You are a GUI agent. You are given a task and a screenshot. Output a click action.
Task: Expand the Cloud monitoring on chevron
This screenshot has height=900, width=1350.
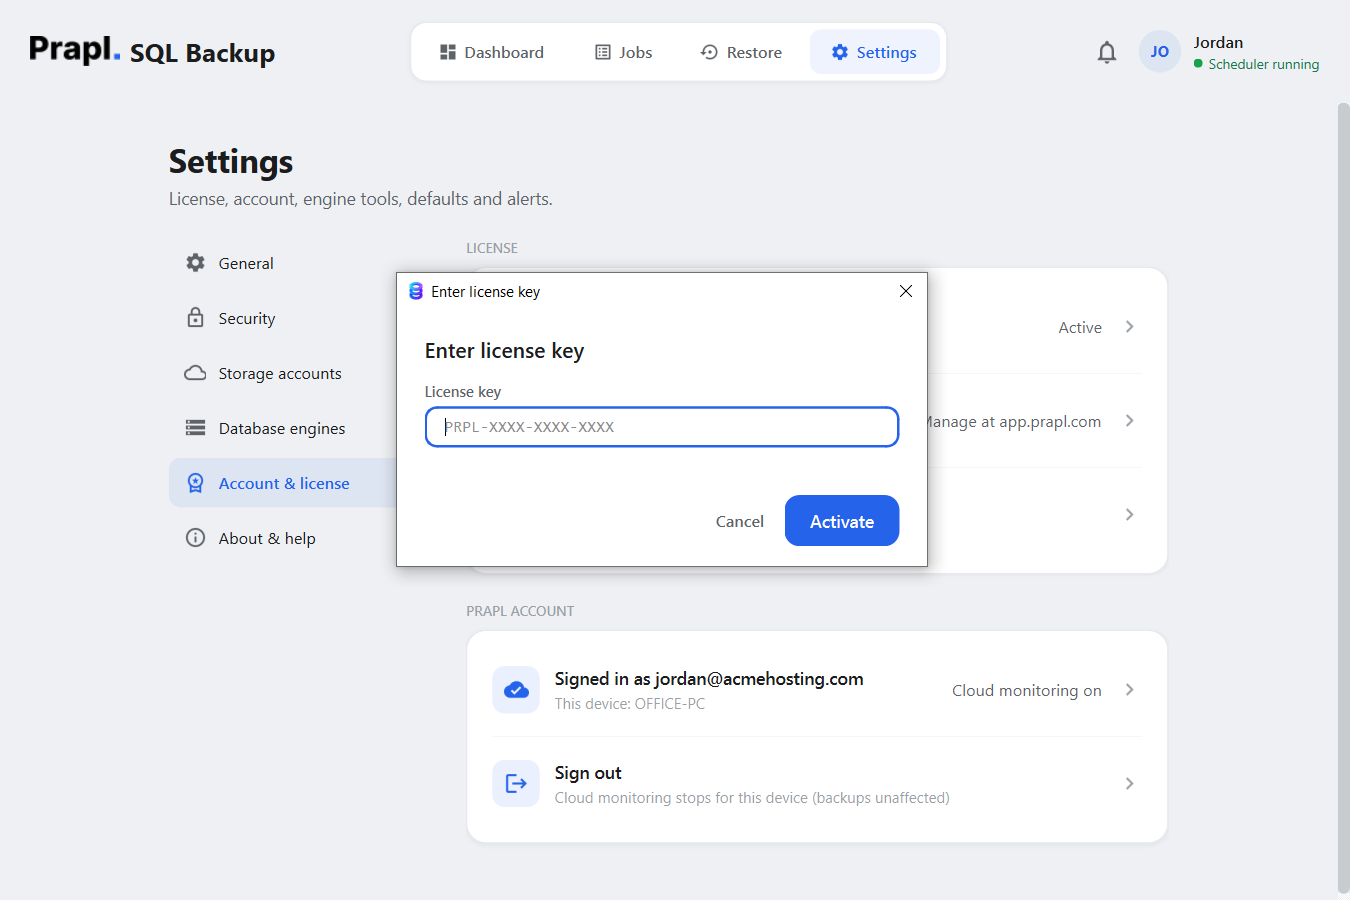click(1129, 690)
